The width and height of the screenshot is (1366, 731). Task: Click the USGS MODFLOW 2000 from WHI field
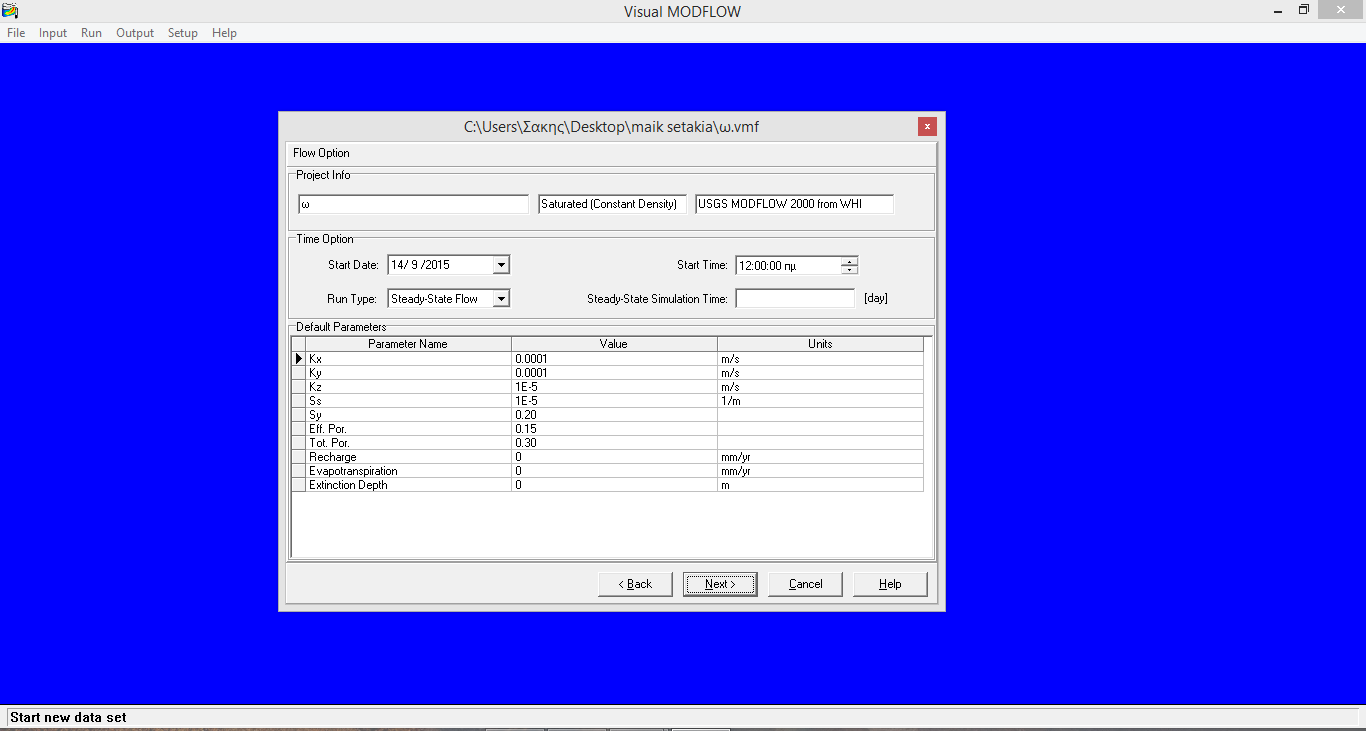(x=794, y=204)
